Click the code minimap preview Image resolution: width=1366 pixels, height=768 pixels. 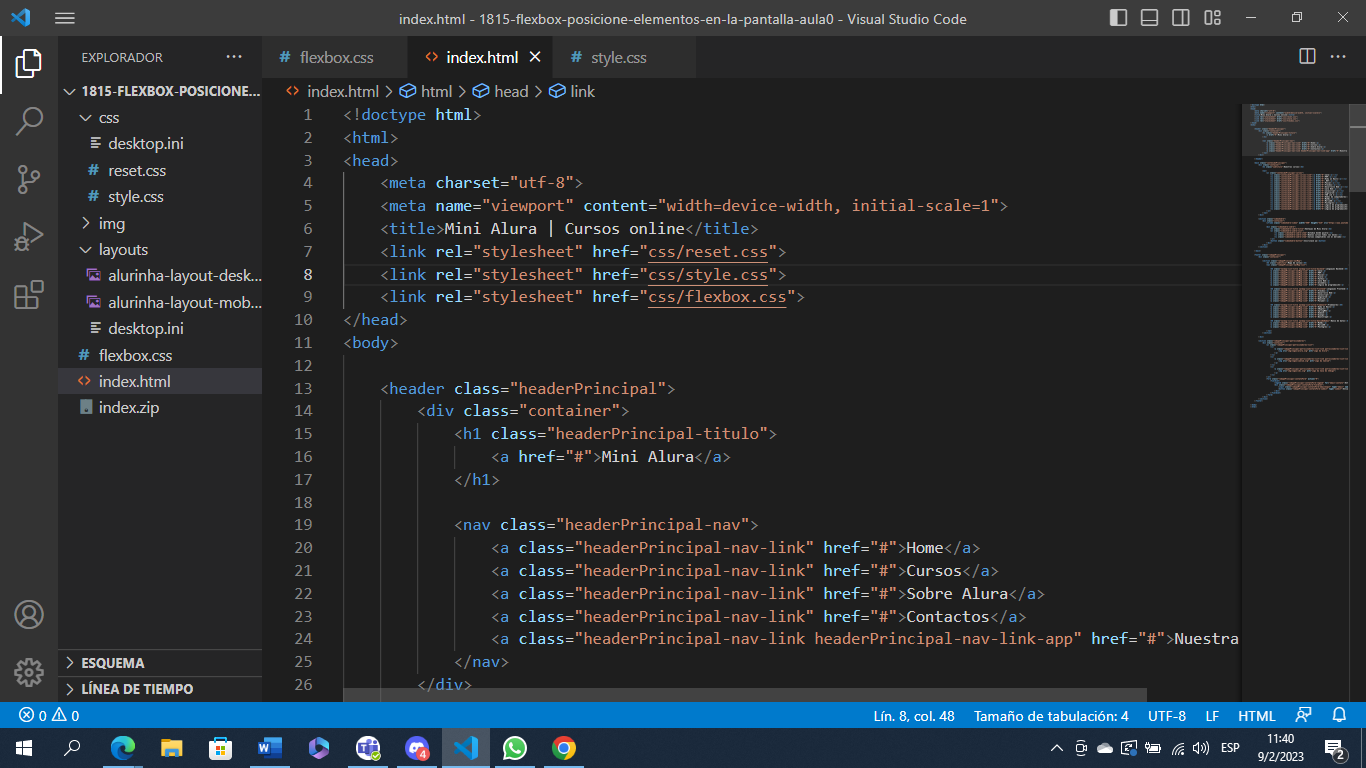coord(1296,255)
